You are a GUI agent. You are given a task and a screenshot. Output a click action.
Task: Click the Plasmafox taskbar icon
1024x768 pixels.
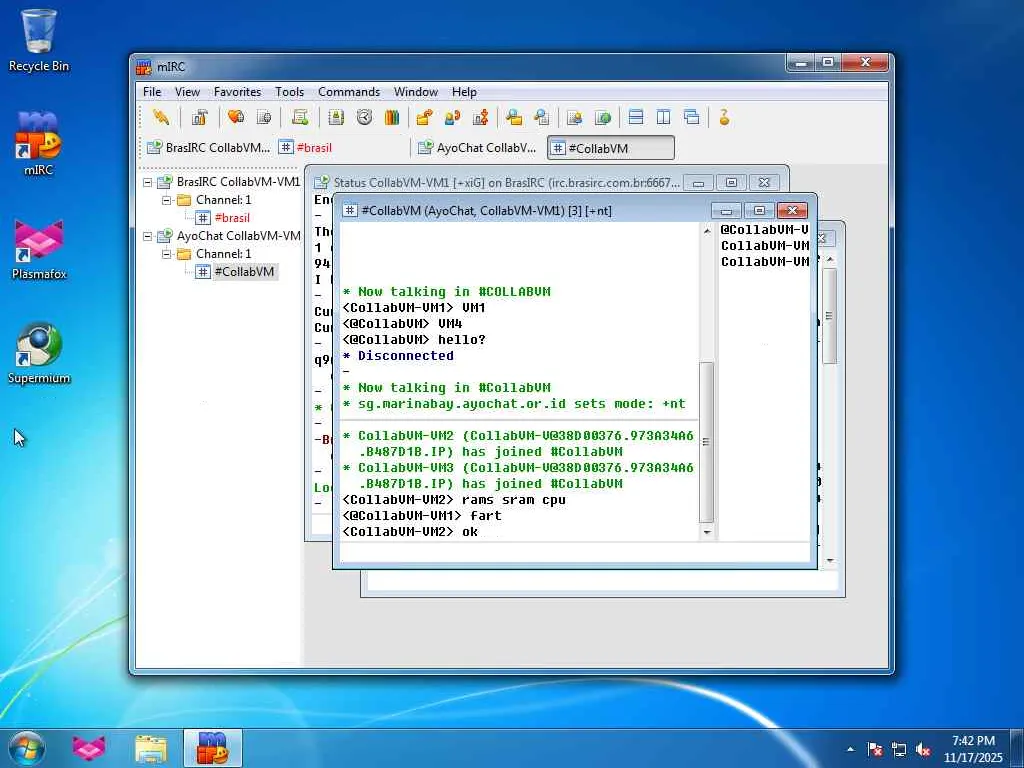click(x=89, y=748)
